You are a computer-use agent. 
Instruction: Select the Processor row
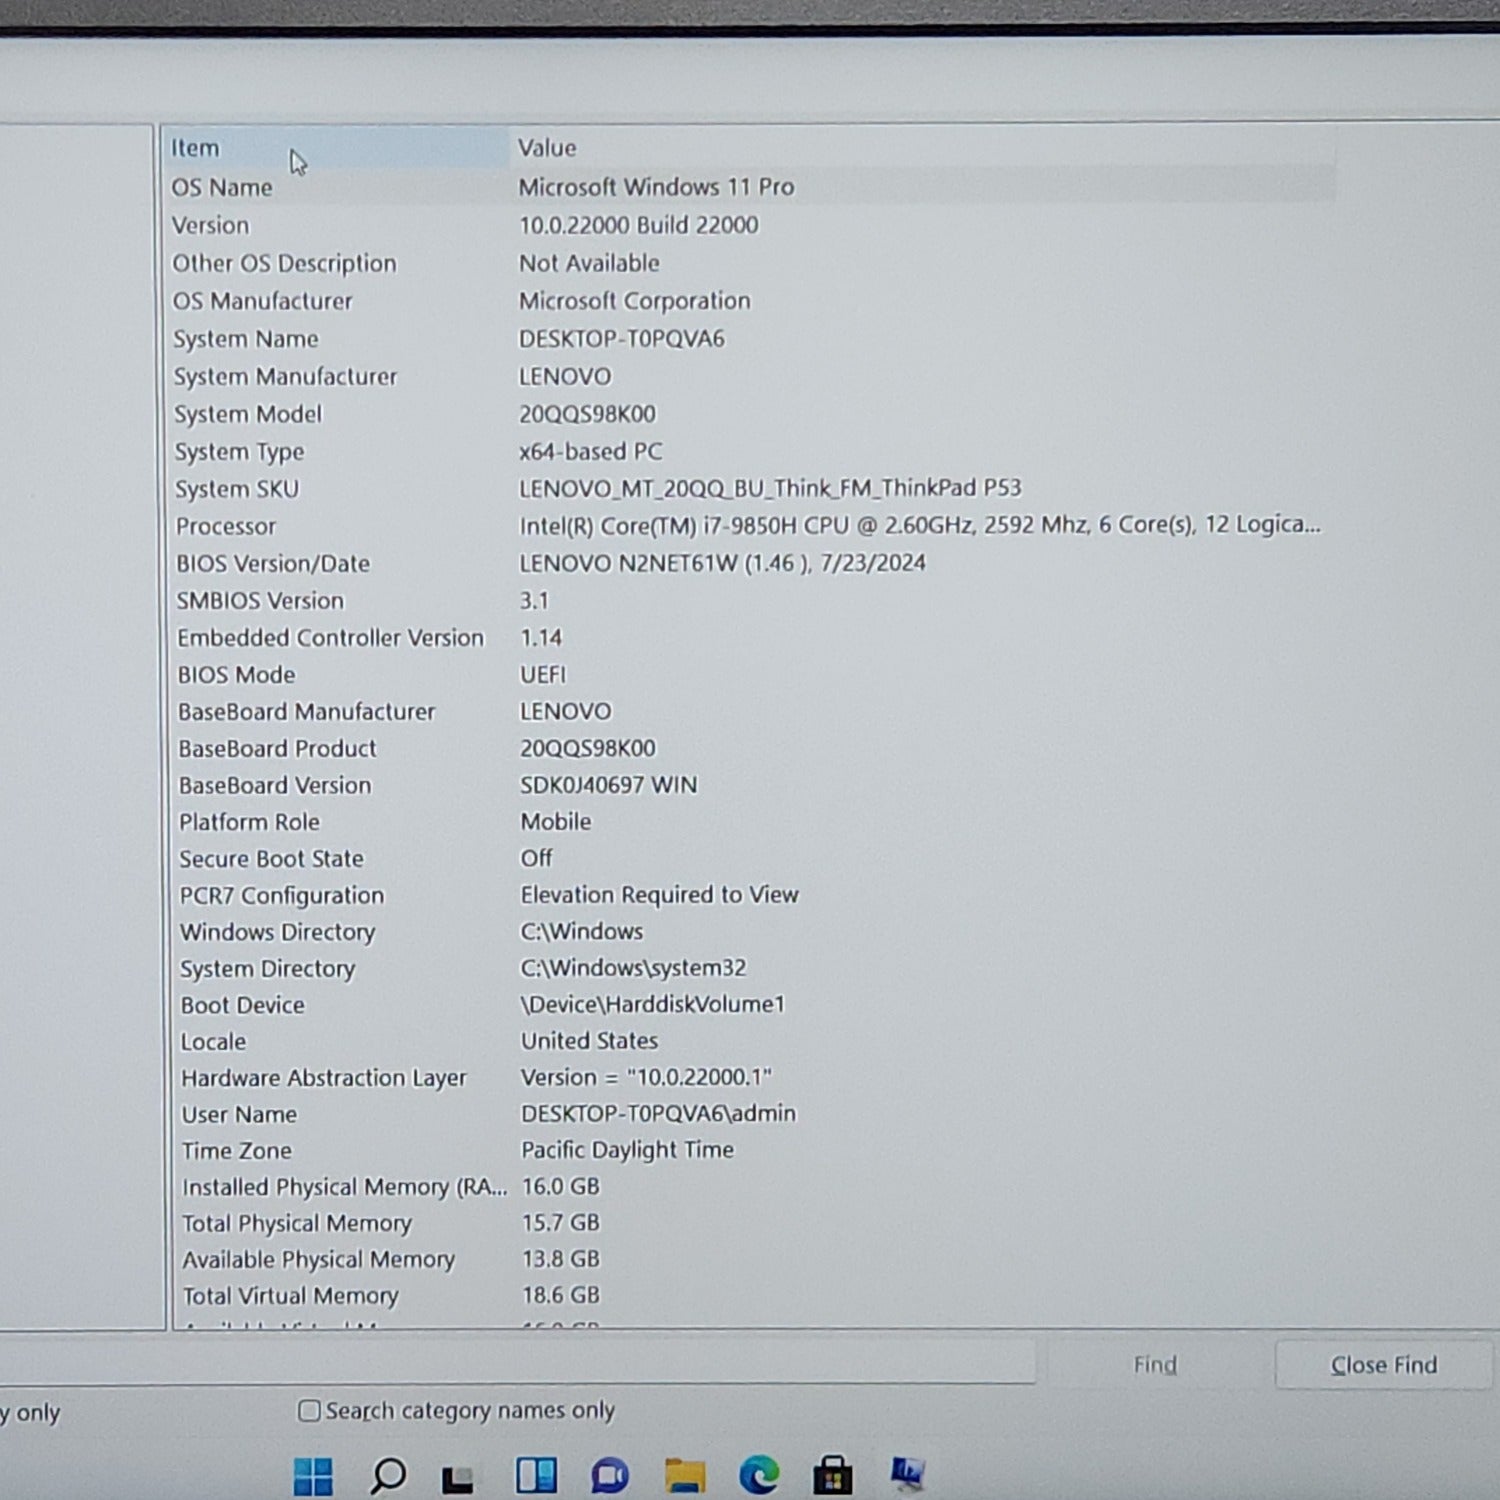pos(226,526)
